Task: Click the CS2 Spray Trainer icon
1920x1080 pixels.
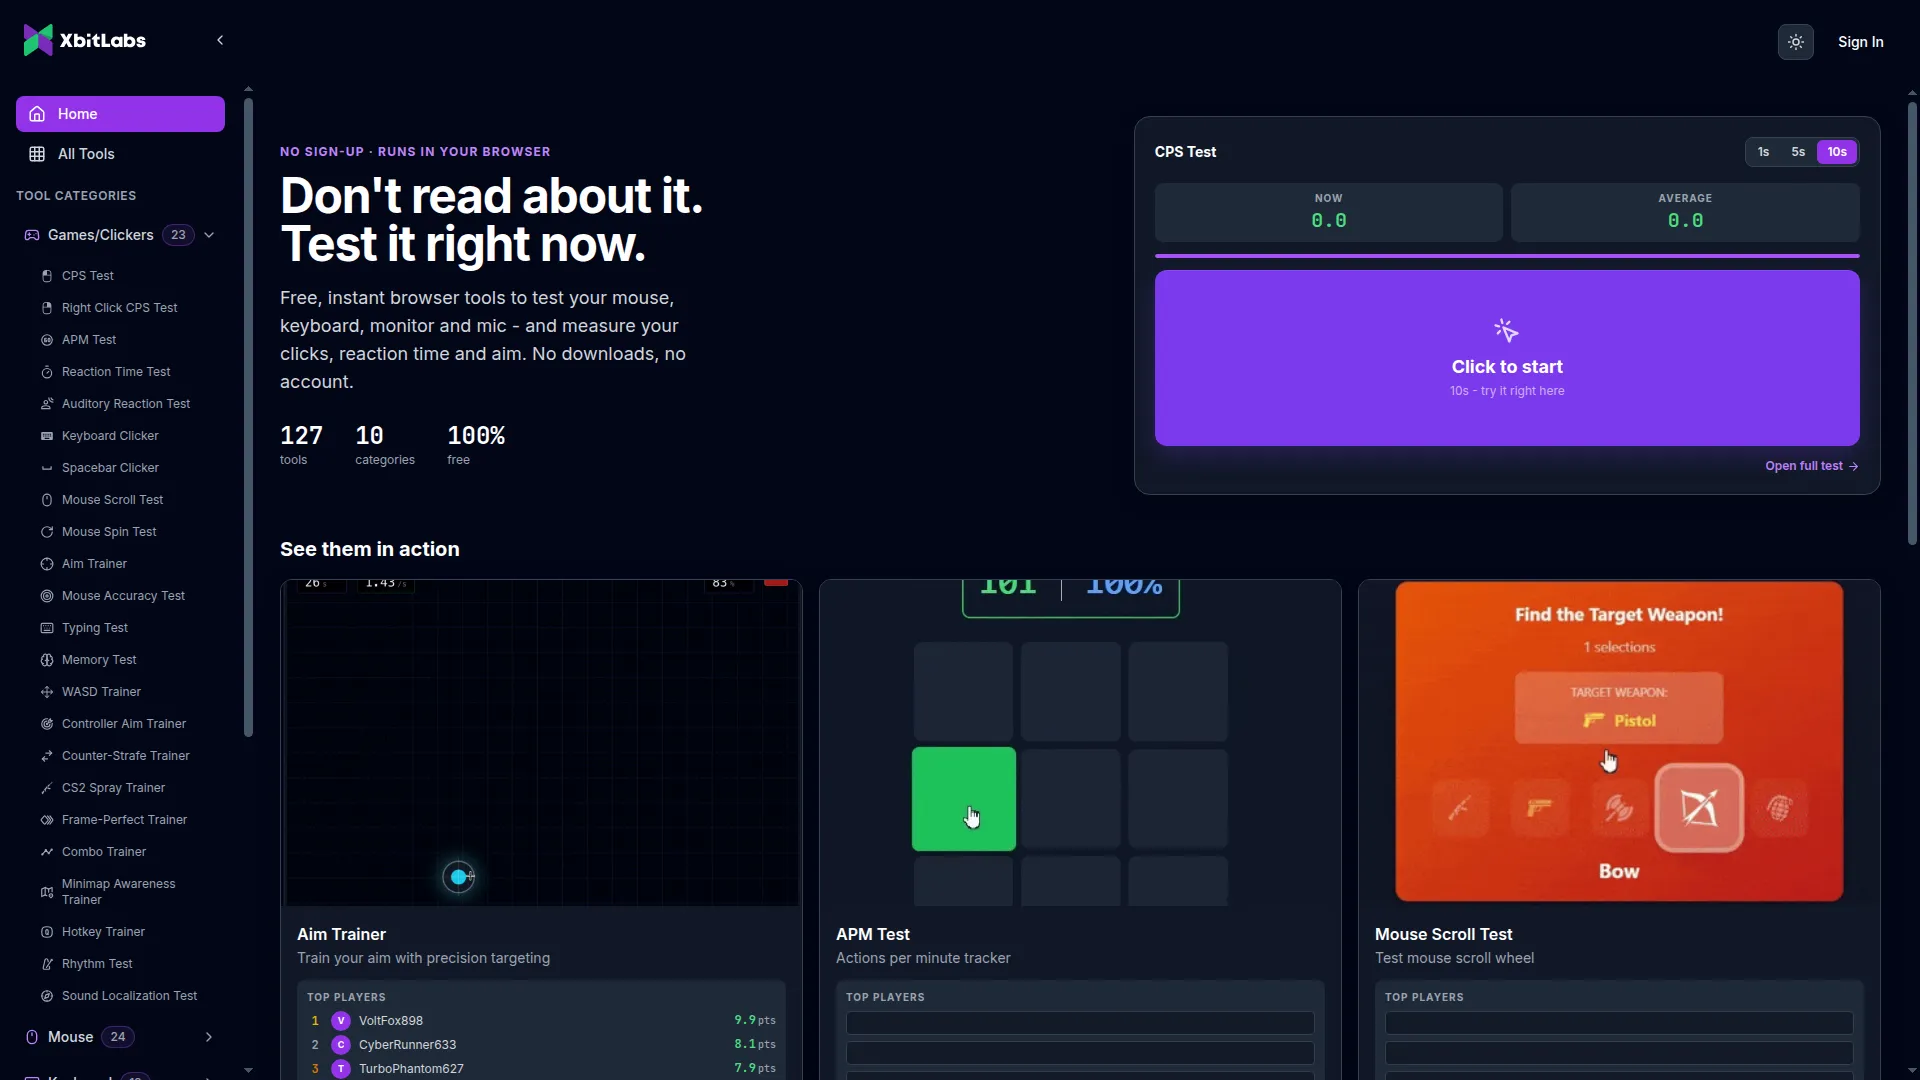Action: (x=46, y=788)
